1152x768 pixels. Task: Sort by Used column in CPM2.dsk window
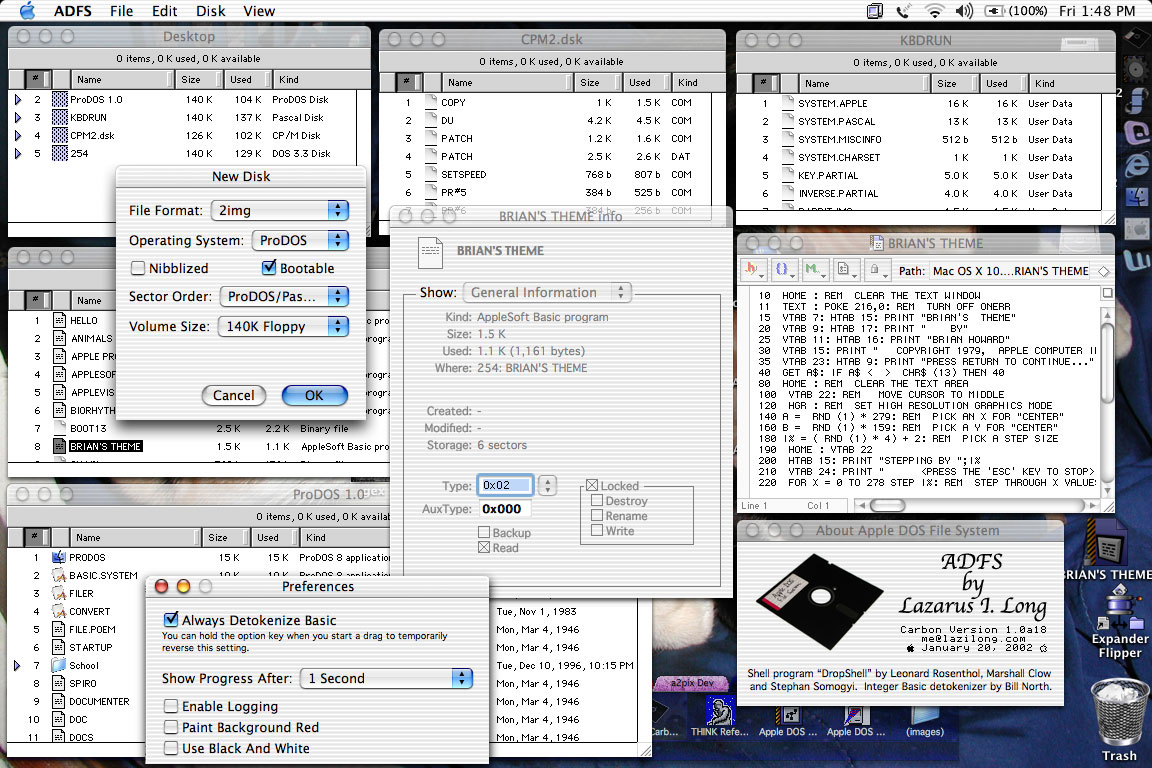[x=647, y=82]
